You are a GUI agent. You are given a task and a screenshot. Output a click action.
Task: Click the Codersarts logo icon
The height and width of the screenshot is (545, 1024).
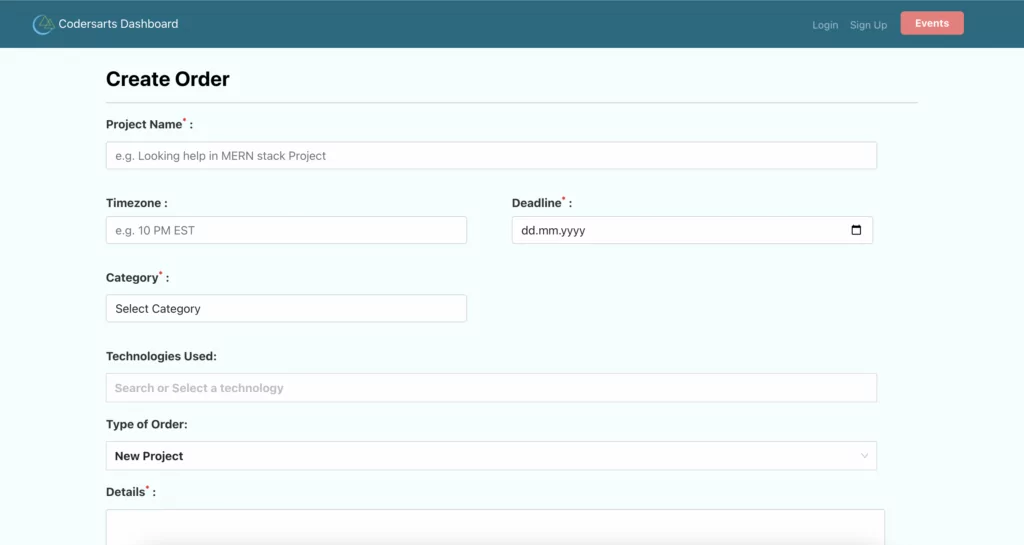point(43,24)
